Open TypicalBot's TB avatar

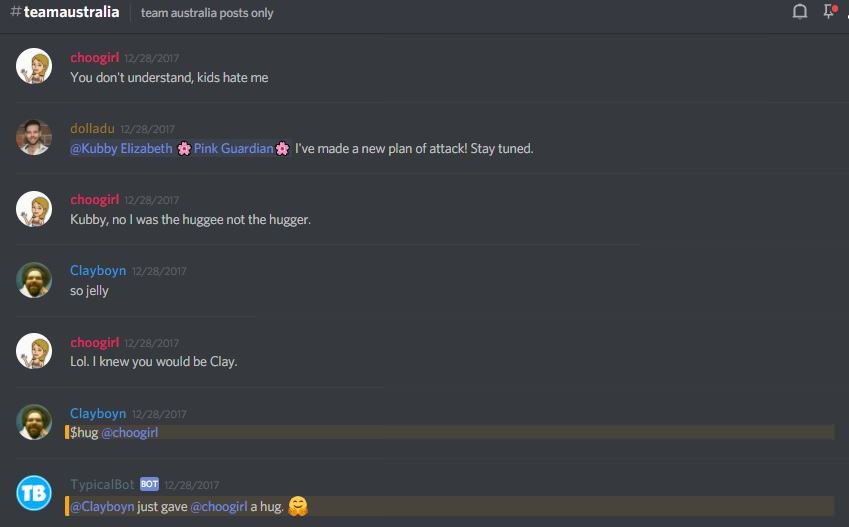click(34, 493)
